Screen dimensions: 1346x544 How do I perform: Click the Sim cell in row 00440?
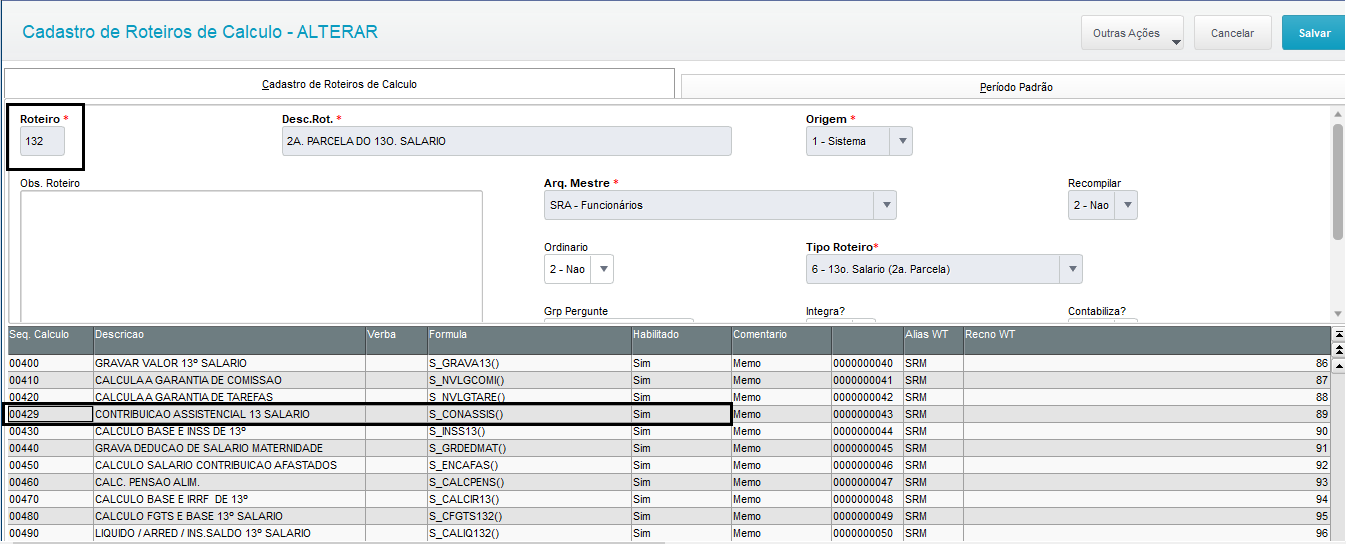click(x=680, y=448)
